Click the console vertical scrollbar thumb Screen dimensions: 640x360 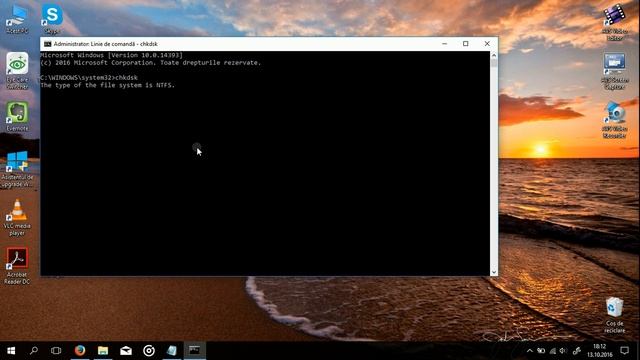(494, 63)
